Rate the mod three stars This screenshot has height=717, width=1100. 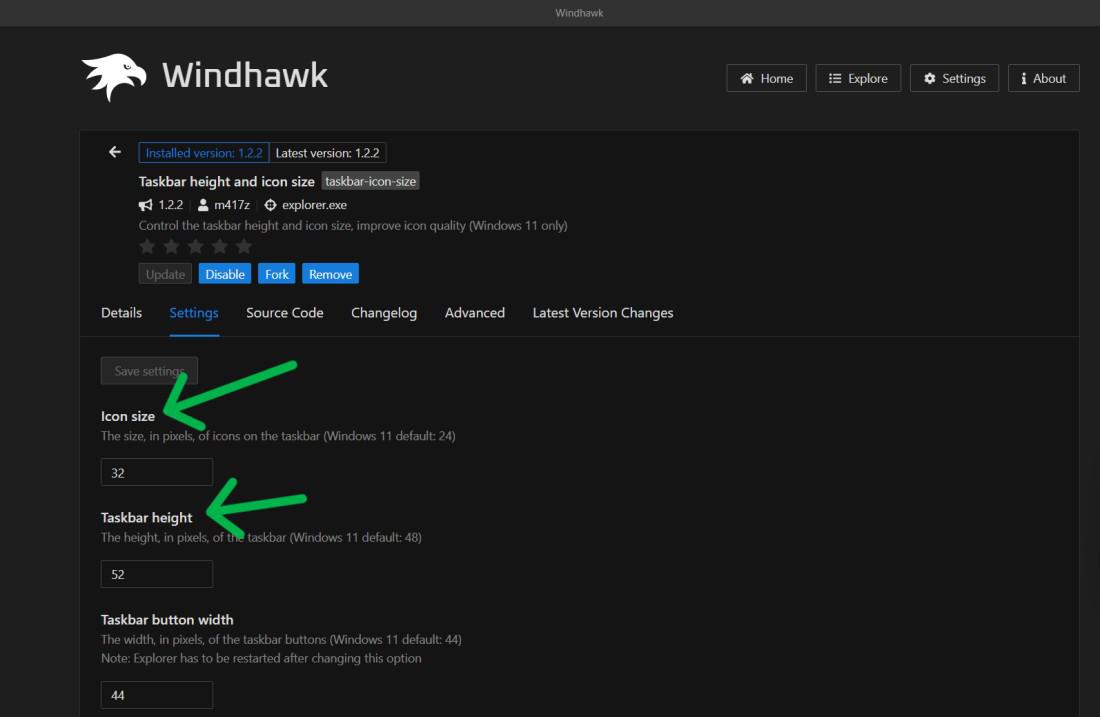click(196, 246)
